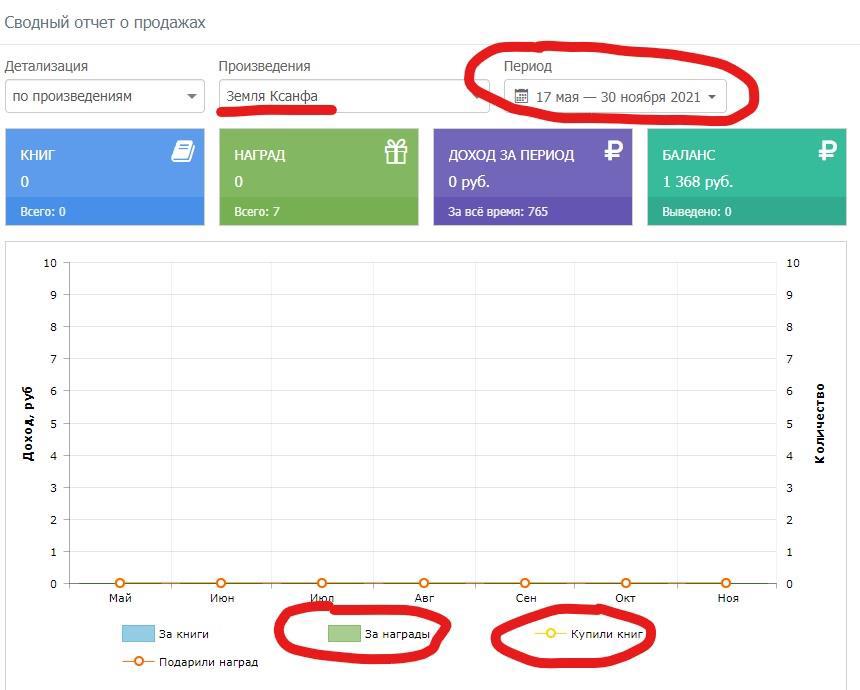Click the ruble icon on the БАЛАНС card
The image size is (860, 690).
(827, 151)
